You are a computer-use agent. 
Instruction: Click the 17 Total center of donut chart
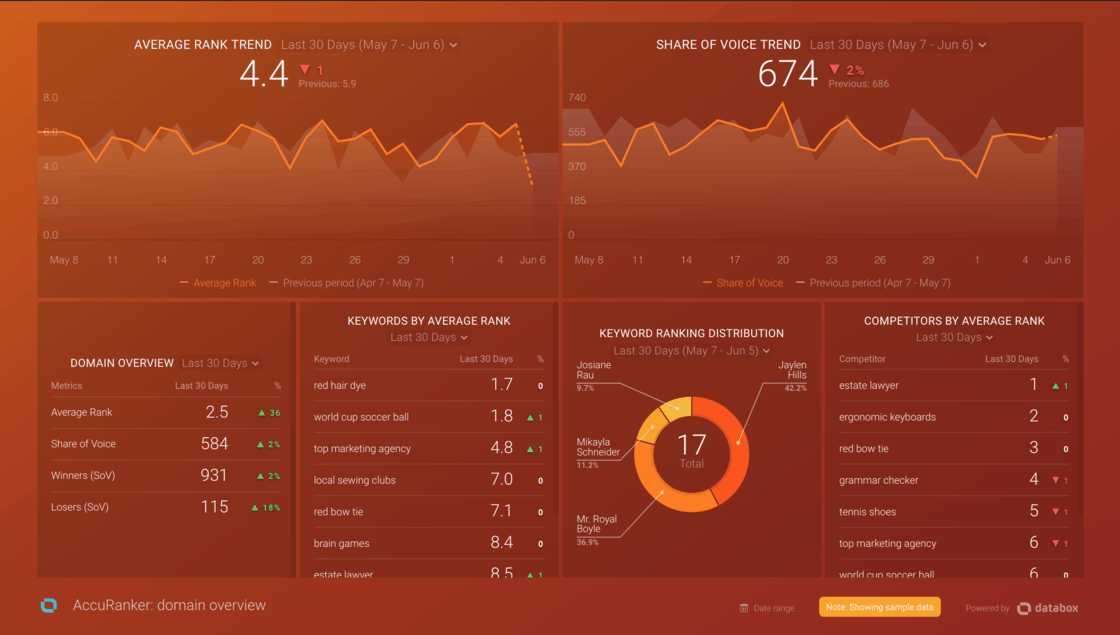coord(691,450)
